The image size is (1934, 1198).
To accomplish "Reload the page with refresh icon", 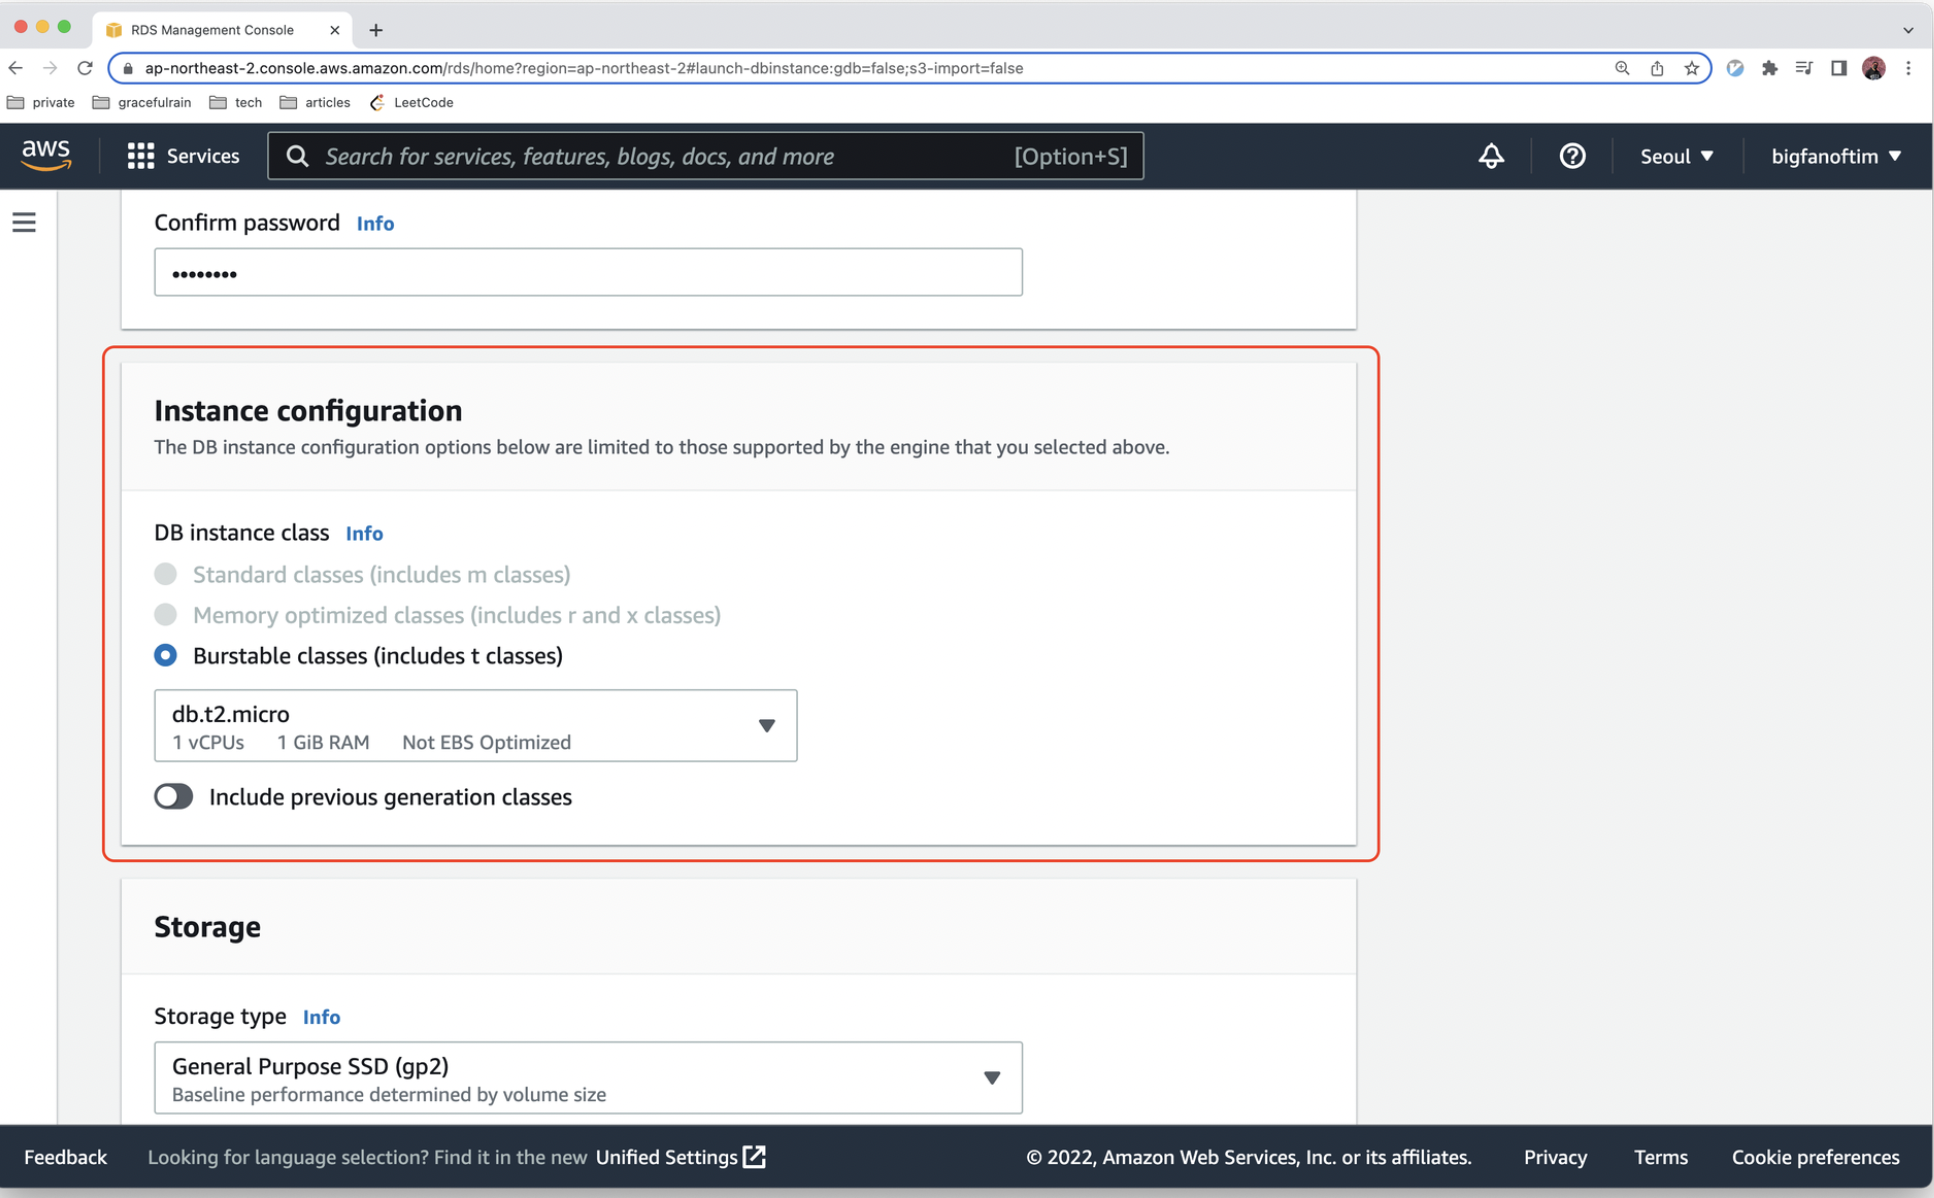I will [85, 68].
